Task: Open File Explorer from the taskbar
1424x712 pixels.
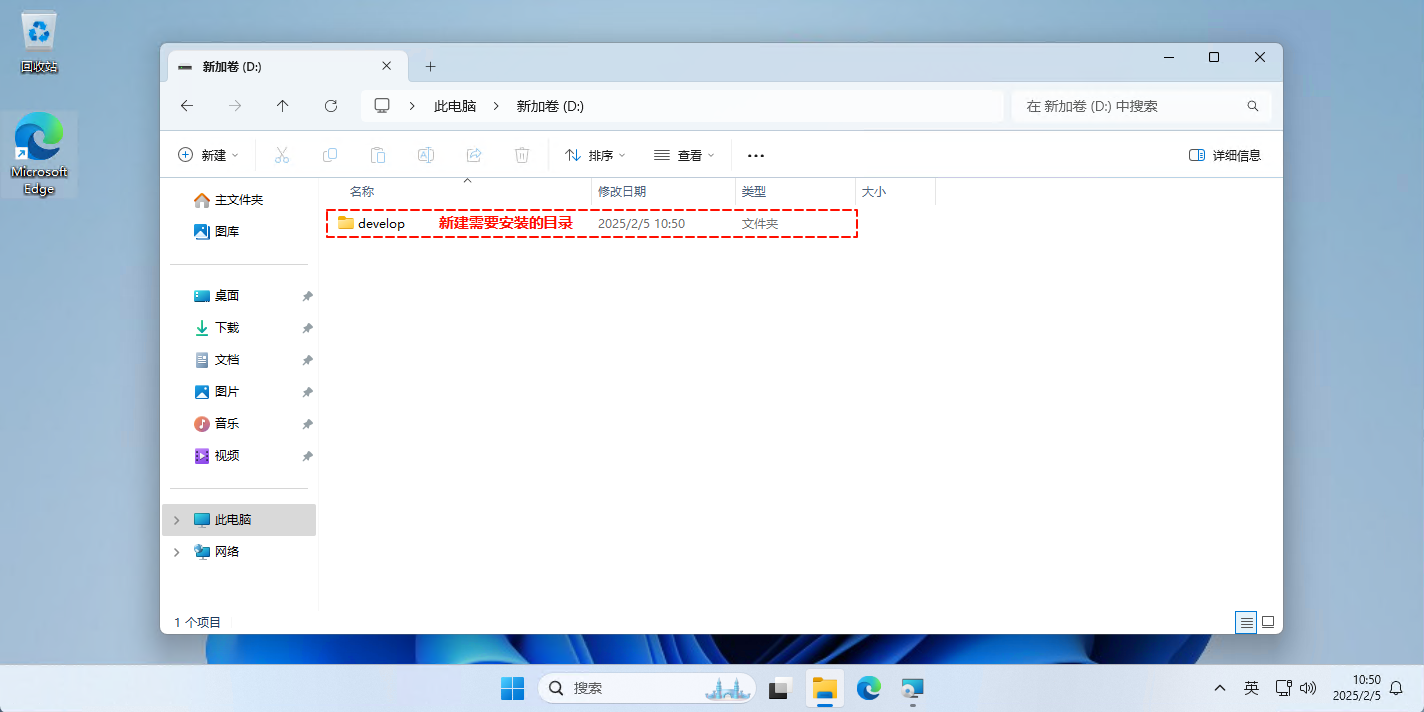Action: click(x=824, y=688)
